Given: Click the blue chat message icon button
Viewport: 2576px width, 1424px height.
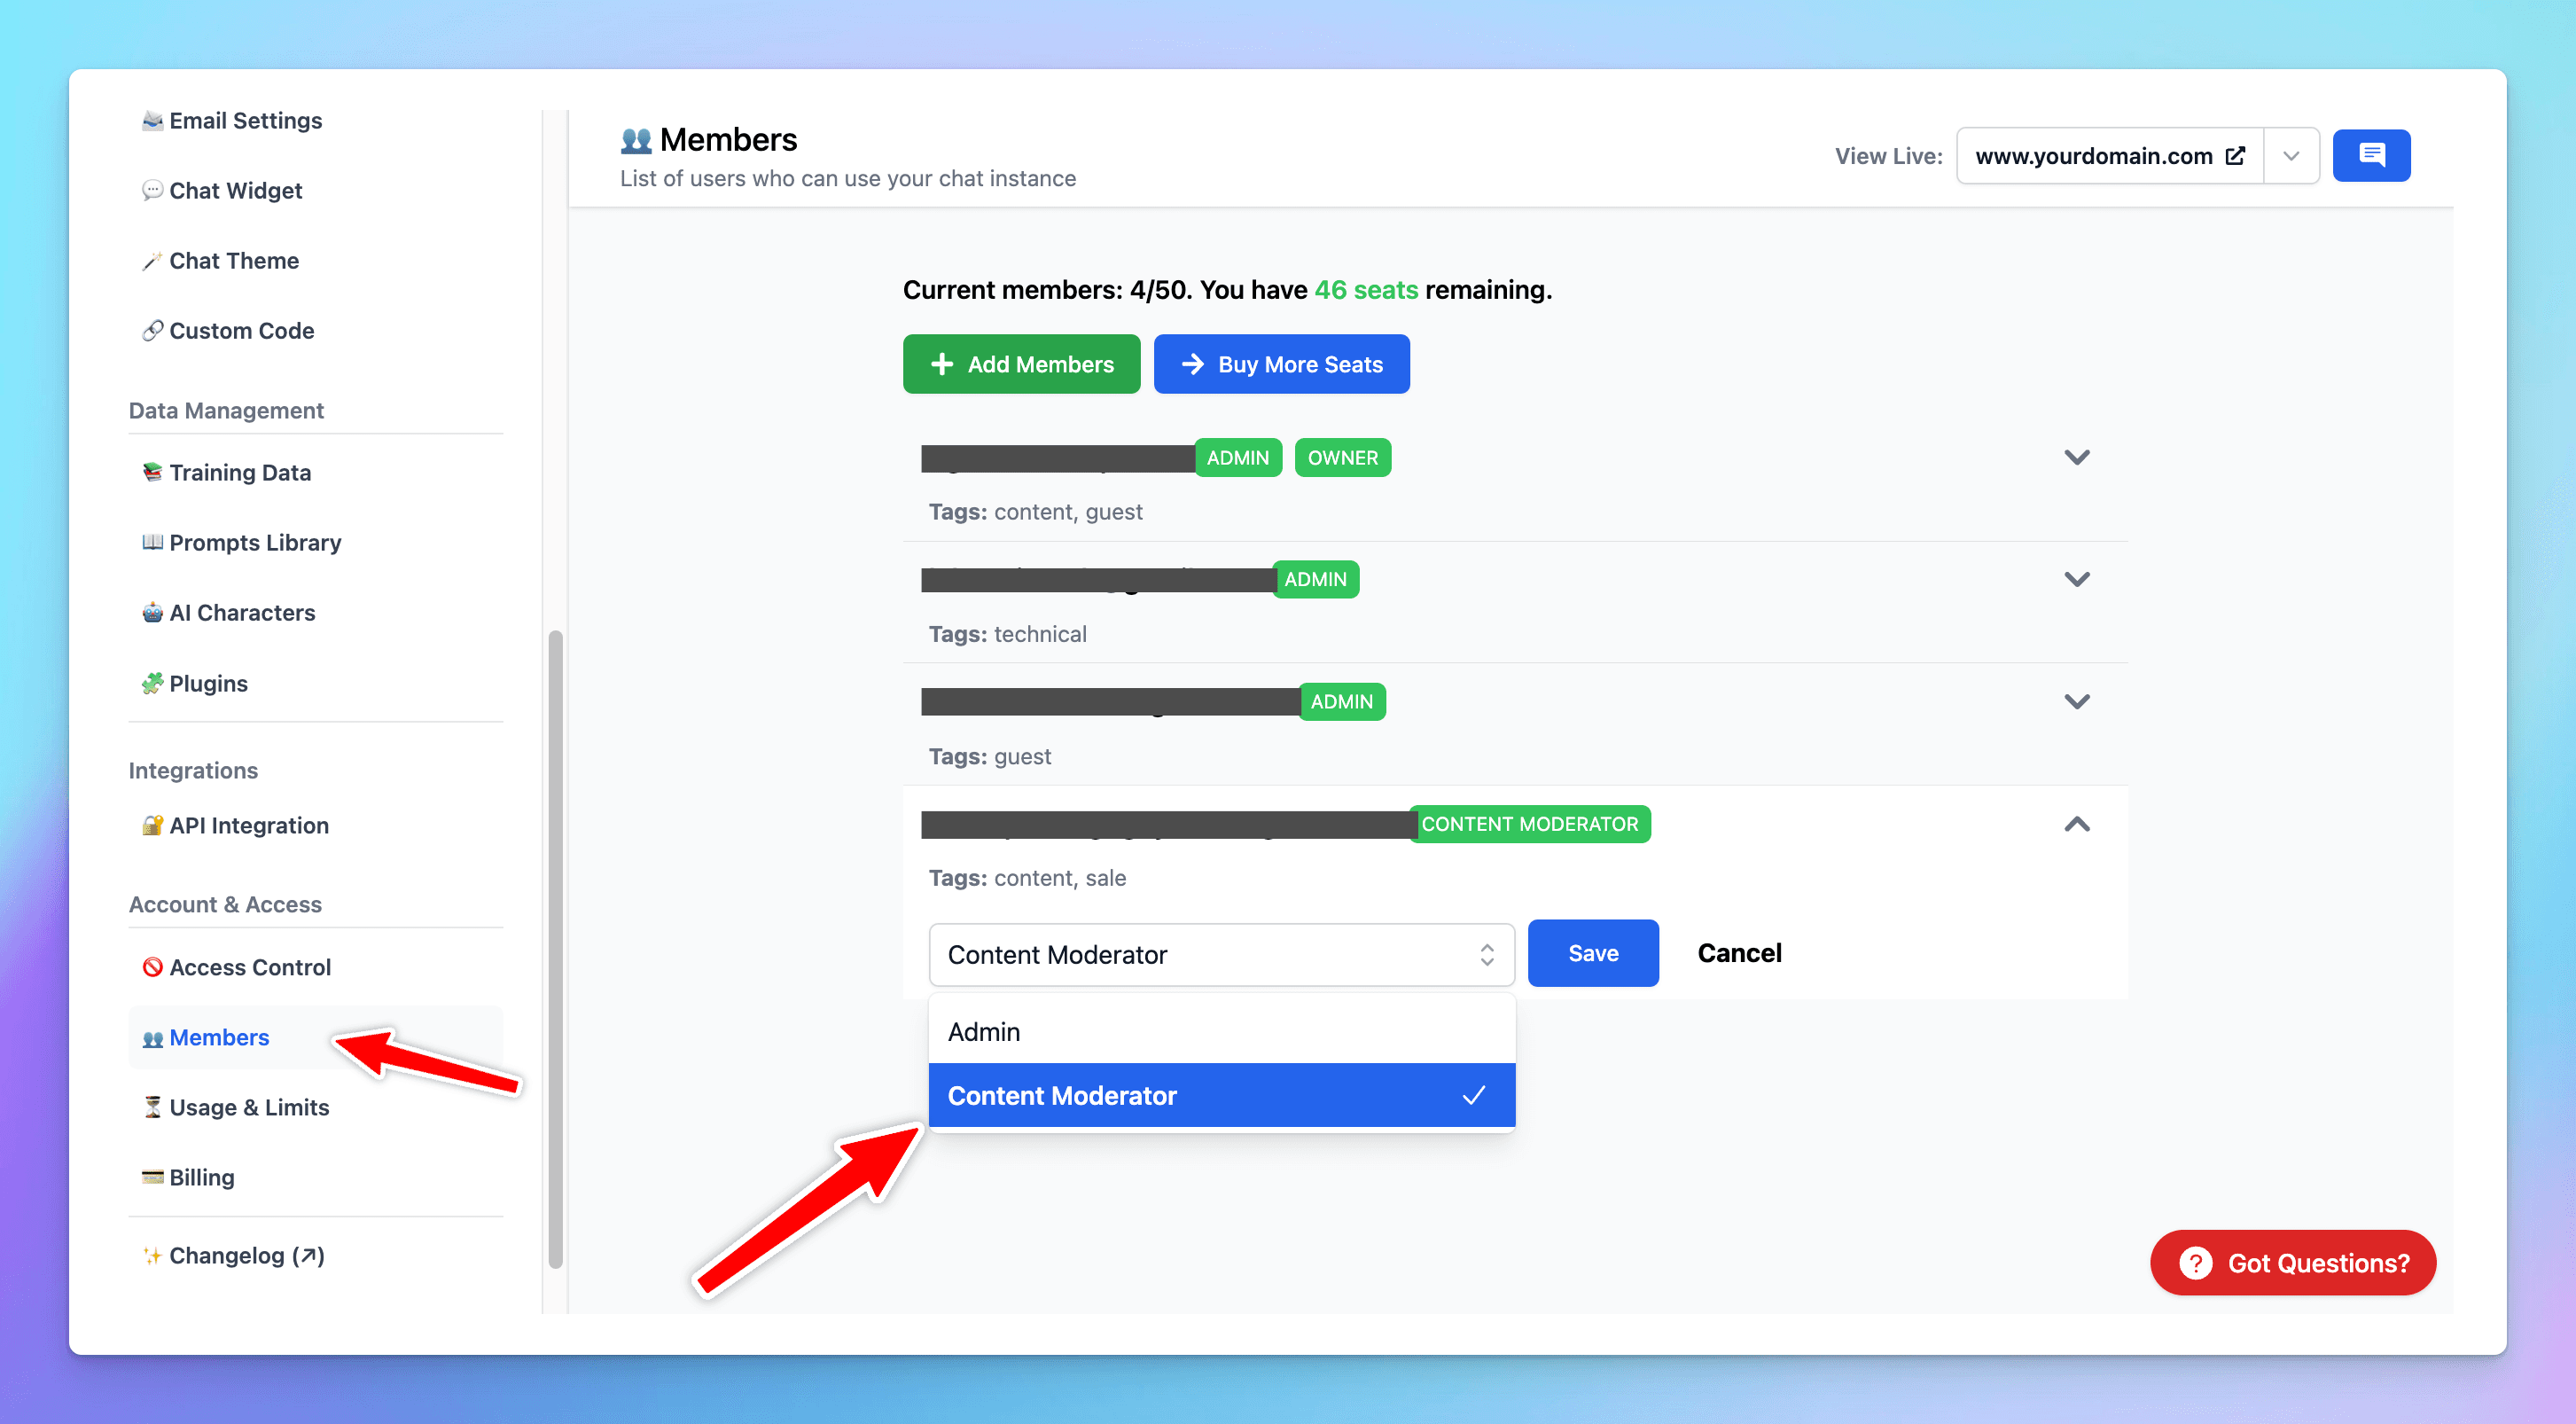Looking at the screenshot, I should [x=2370, y=155].
